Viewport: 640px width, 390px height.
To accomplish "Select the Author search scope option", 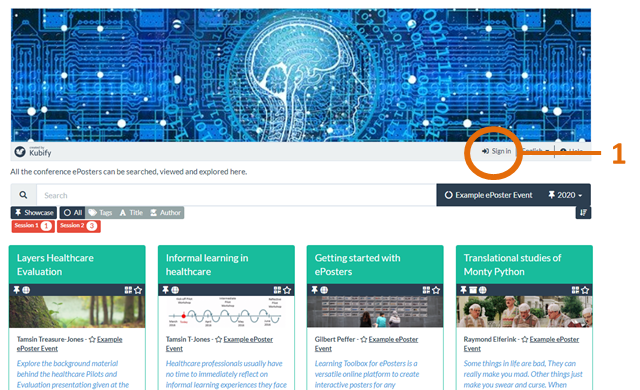I will (165, 213).
